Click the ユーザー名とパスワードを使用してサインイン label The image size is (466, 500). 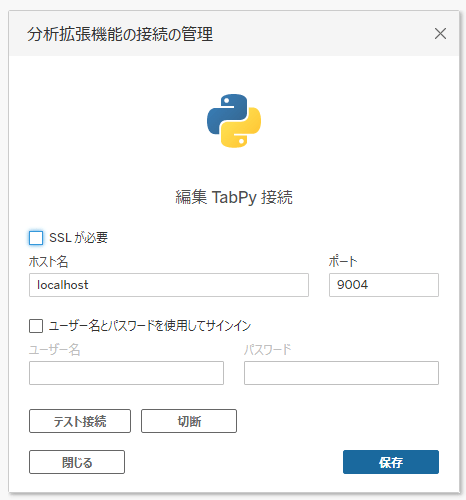click(150, 326)
